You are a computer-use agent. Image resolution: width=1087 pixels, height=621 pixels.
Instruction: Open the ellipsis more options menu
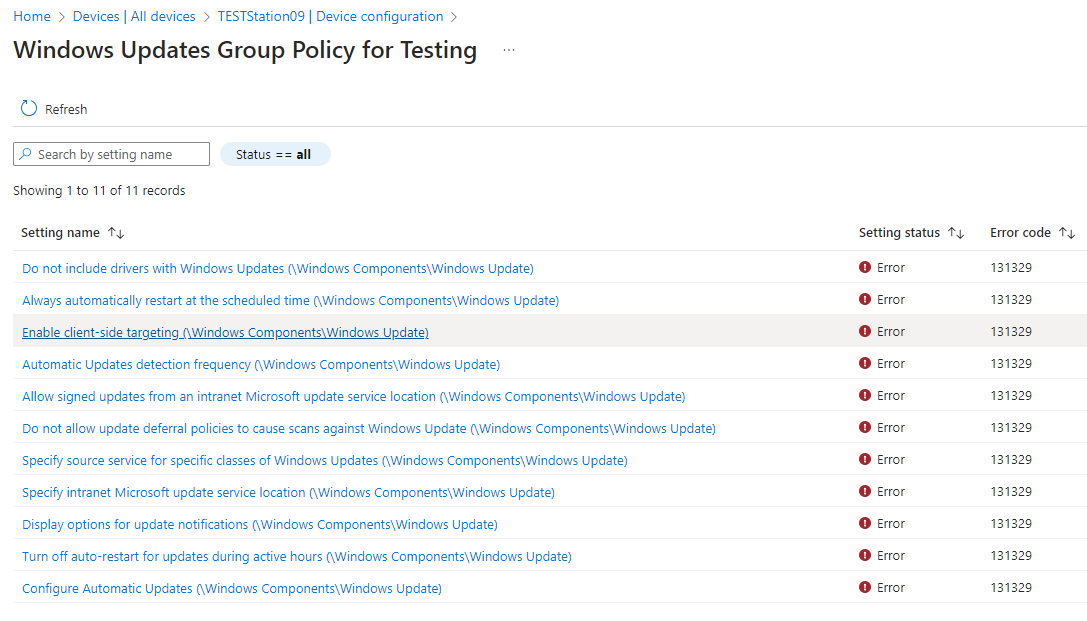pyautogui.click(x=509, y=50)
